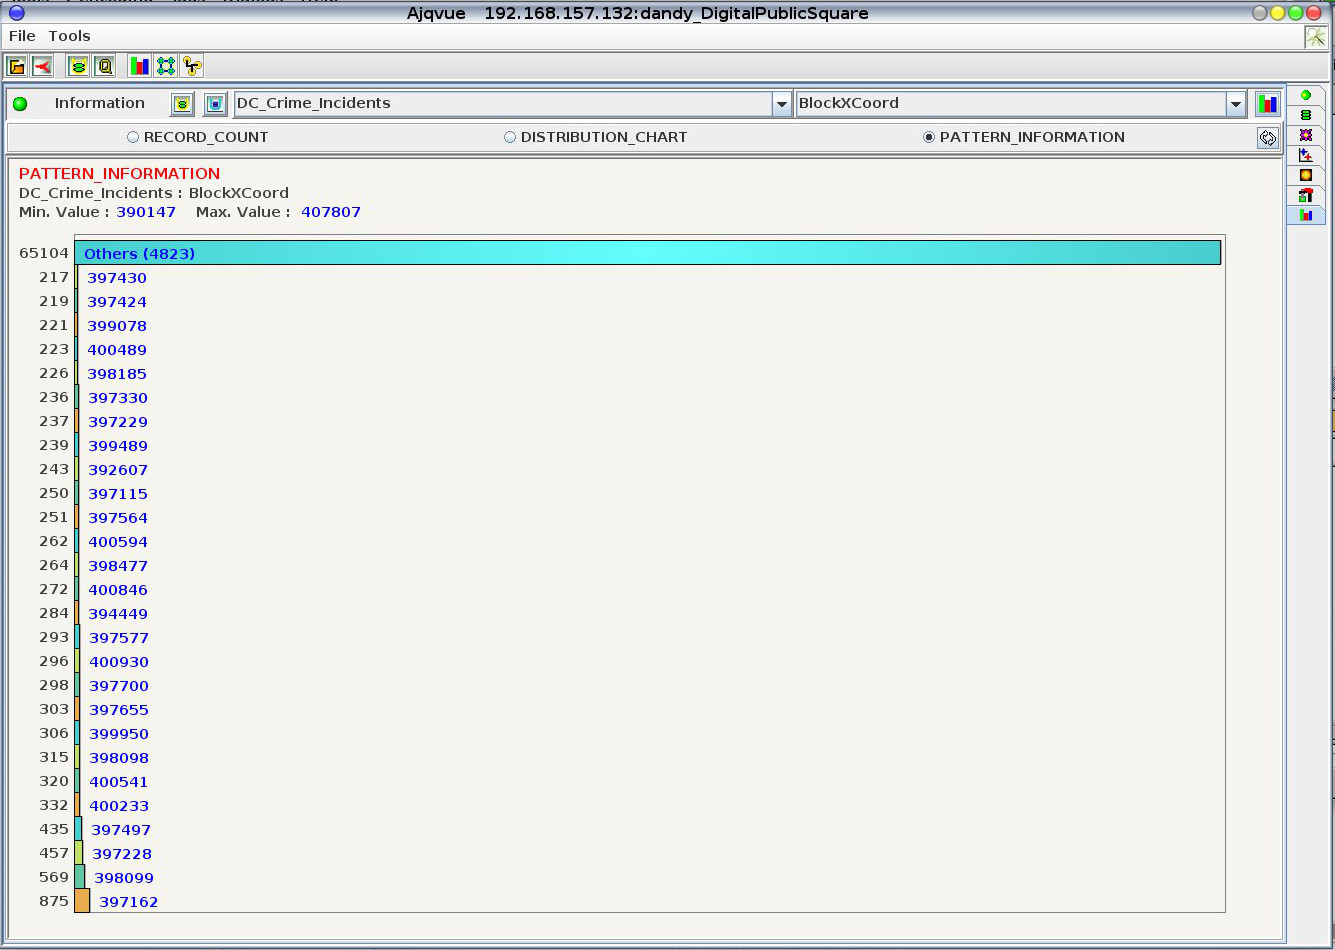Click the red arrow toolbar icon
Image resolution: width=1335 pixels, height=950 pixels.
42,67
